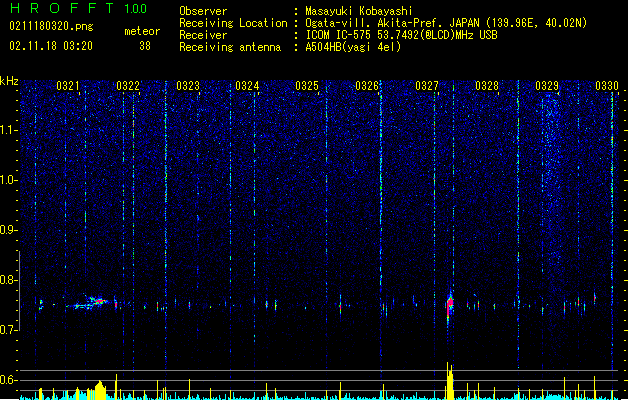Click the 0324 time marker
This screenshot has height=400, width=629.
click(x=247, y=86)
